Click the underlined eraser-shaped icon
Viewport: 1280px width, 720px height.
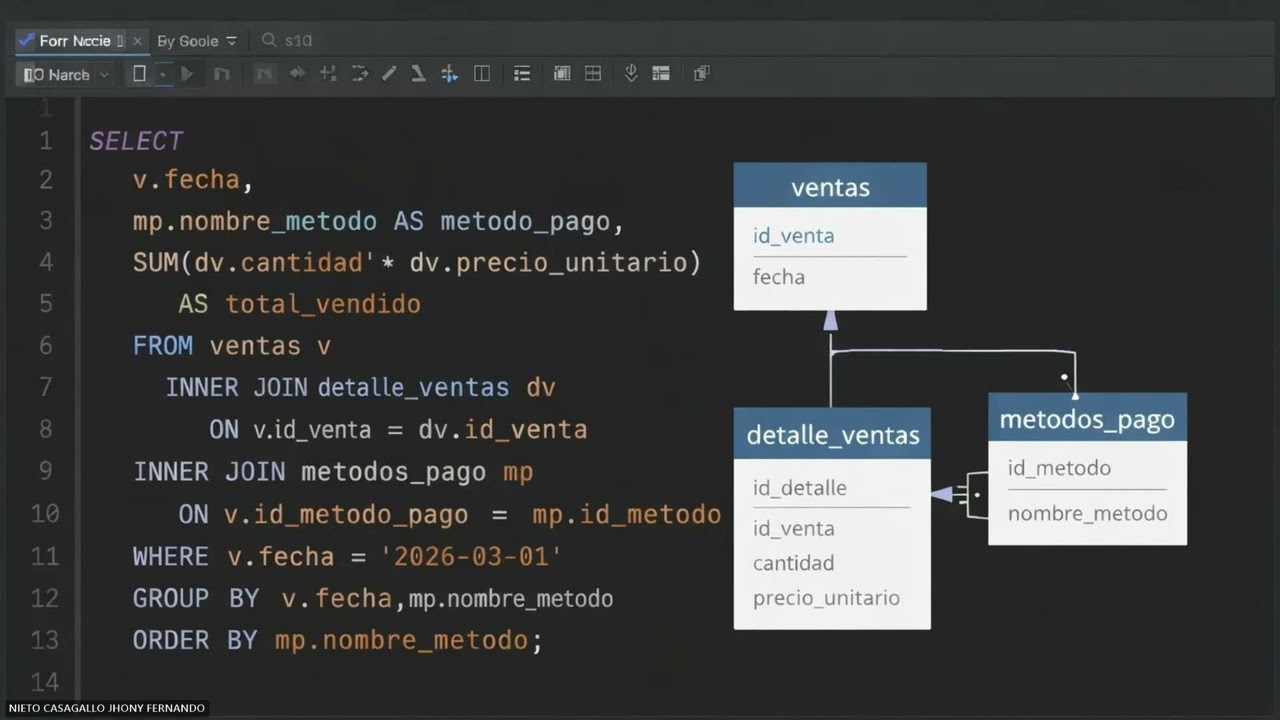click(x=419, y=74)
